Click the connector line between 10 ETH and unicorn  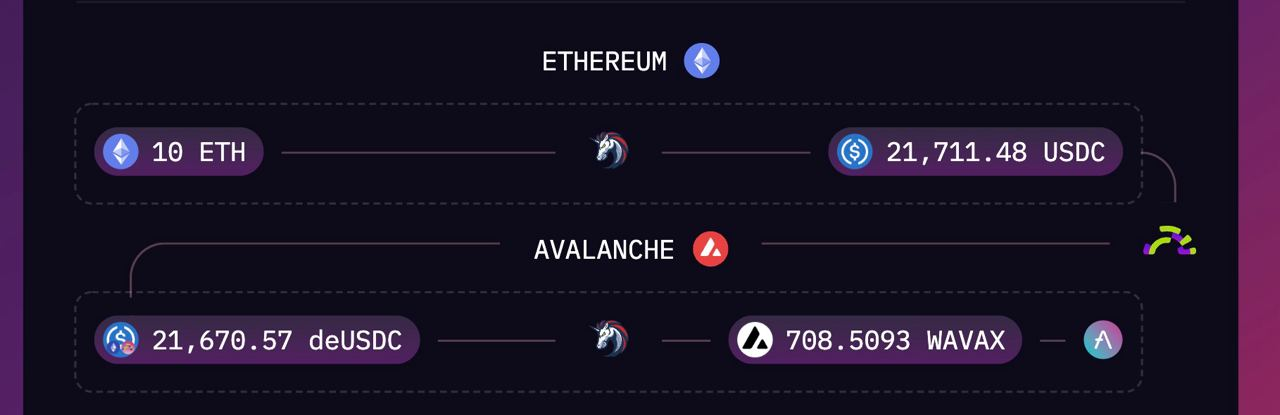pos(418,153)
